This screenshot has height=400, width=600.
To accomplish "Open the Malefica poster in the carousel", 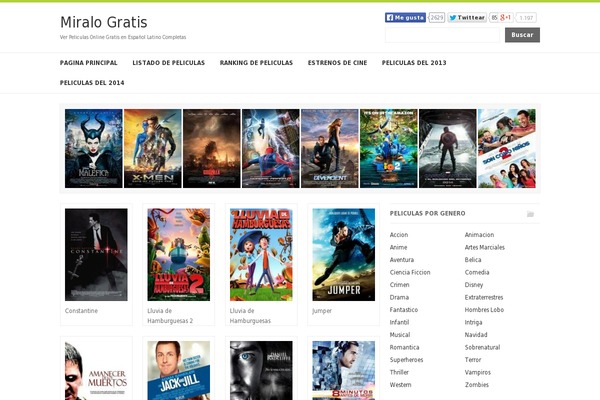I will coord(94,149).
